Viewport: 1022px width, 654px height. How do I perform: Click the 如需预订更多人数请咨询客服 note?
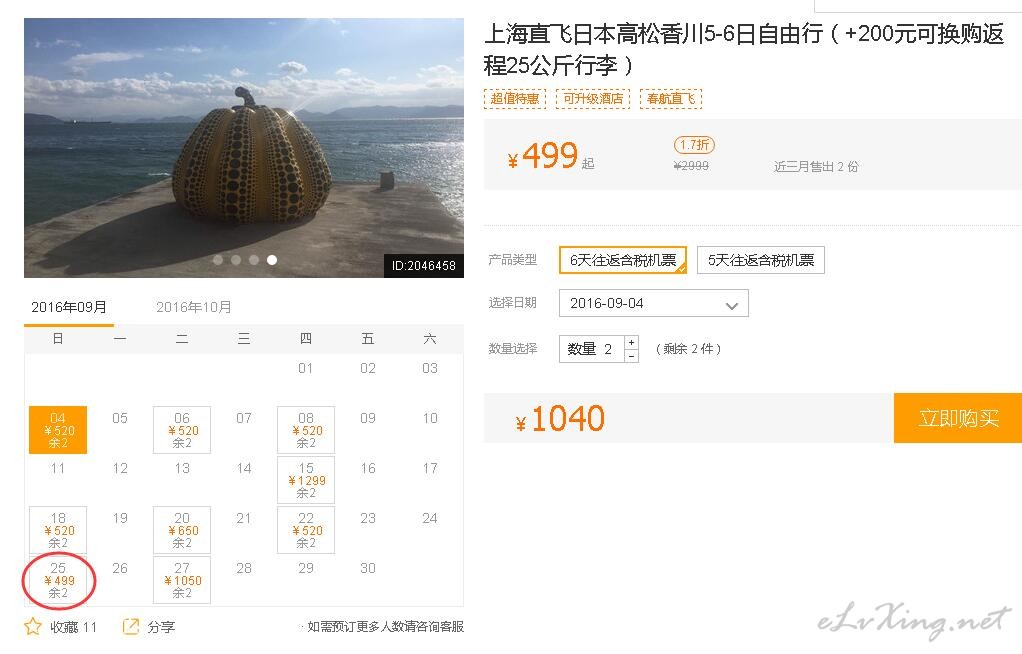[386, 627]
